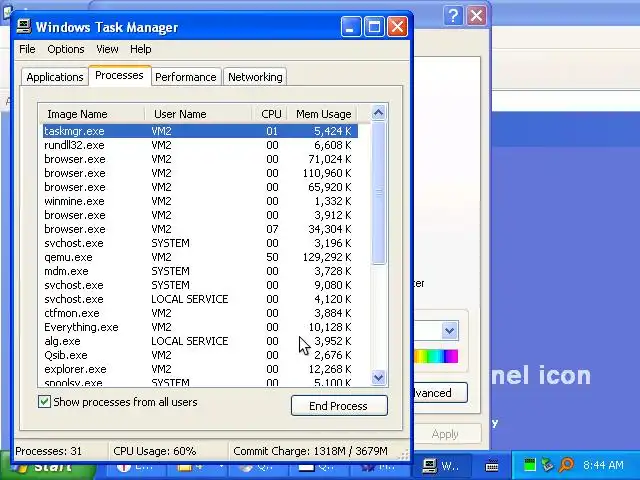Click the Safely Remove Hardware tray icon
The width and height of the screenshot is (640, 480).
(547, 464)
